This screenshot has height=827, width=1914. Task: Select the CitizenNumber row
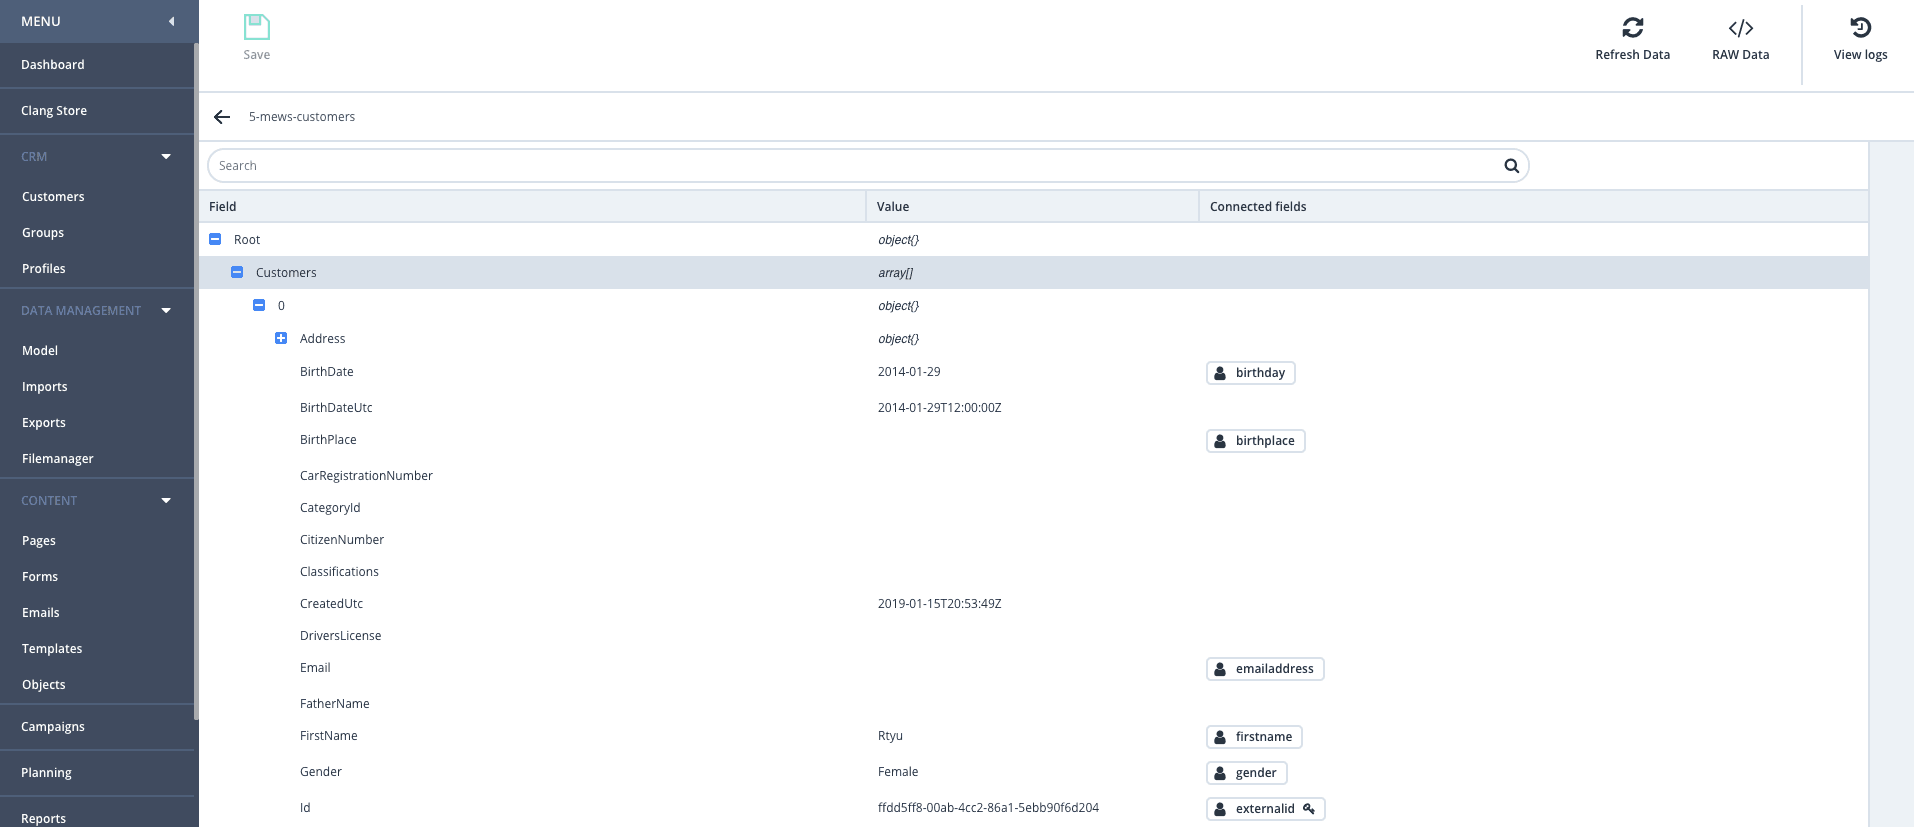[x=1033, y=540]
